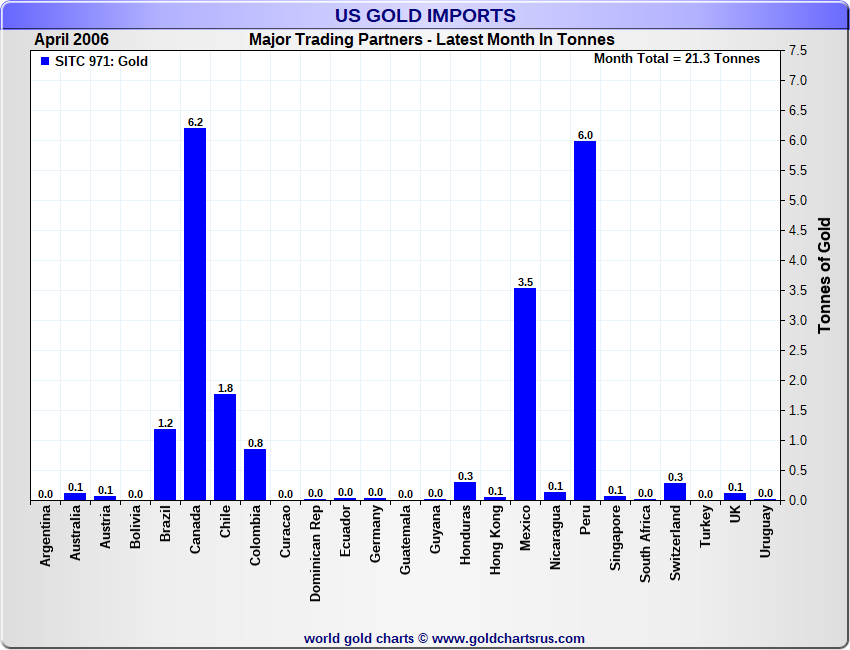Image resolution: width=850 pixels, height=650 pixels.
Task: Click the 'UK' axis label
Action: (x=735, y=514)
